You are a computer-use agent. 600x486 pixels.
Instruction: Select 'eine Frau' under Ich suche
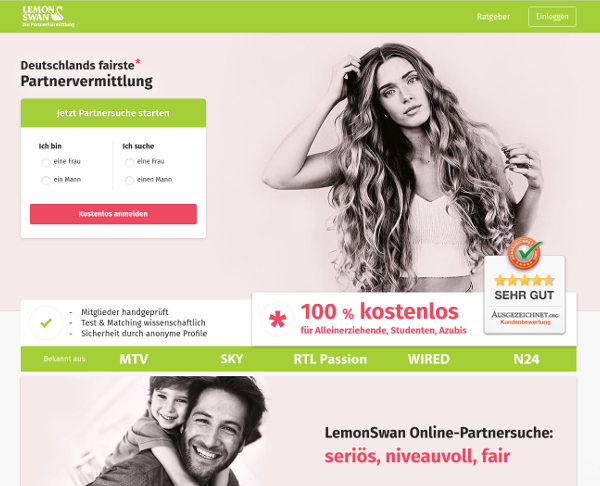[x=129, y=162]
